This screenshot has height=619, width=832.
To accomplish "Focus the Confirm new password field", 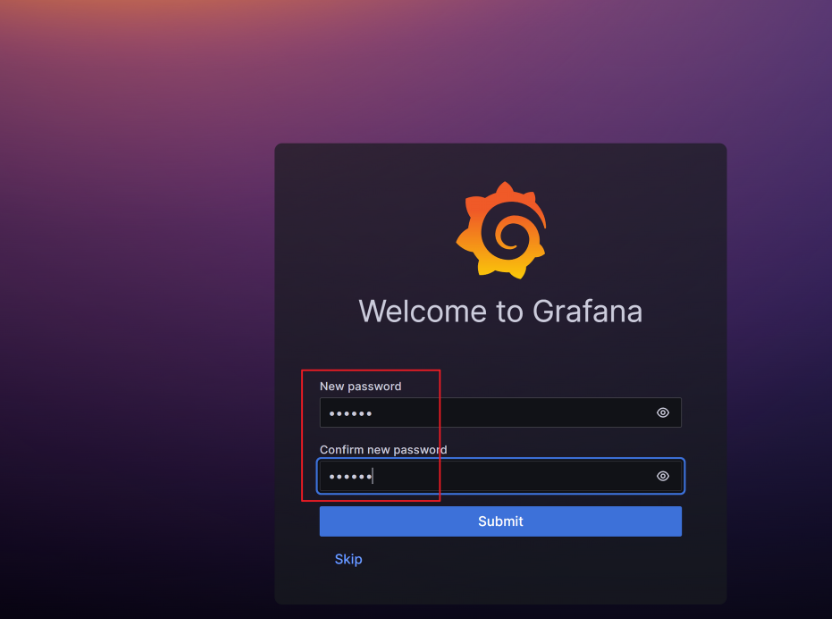I will tap(500, 476).
